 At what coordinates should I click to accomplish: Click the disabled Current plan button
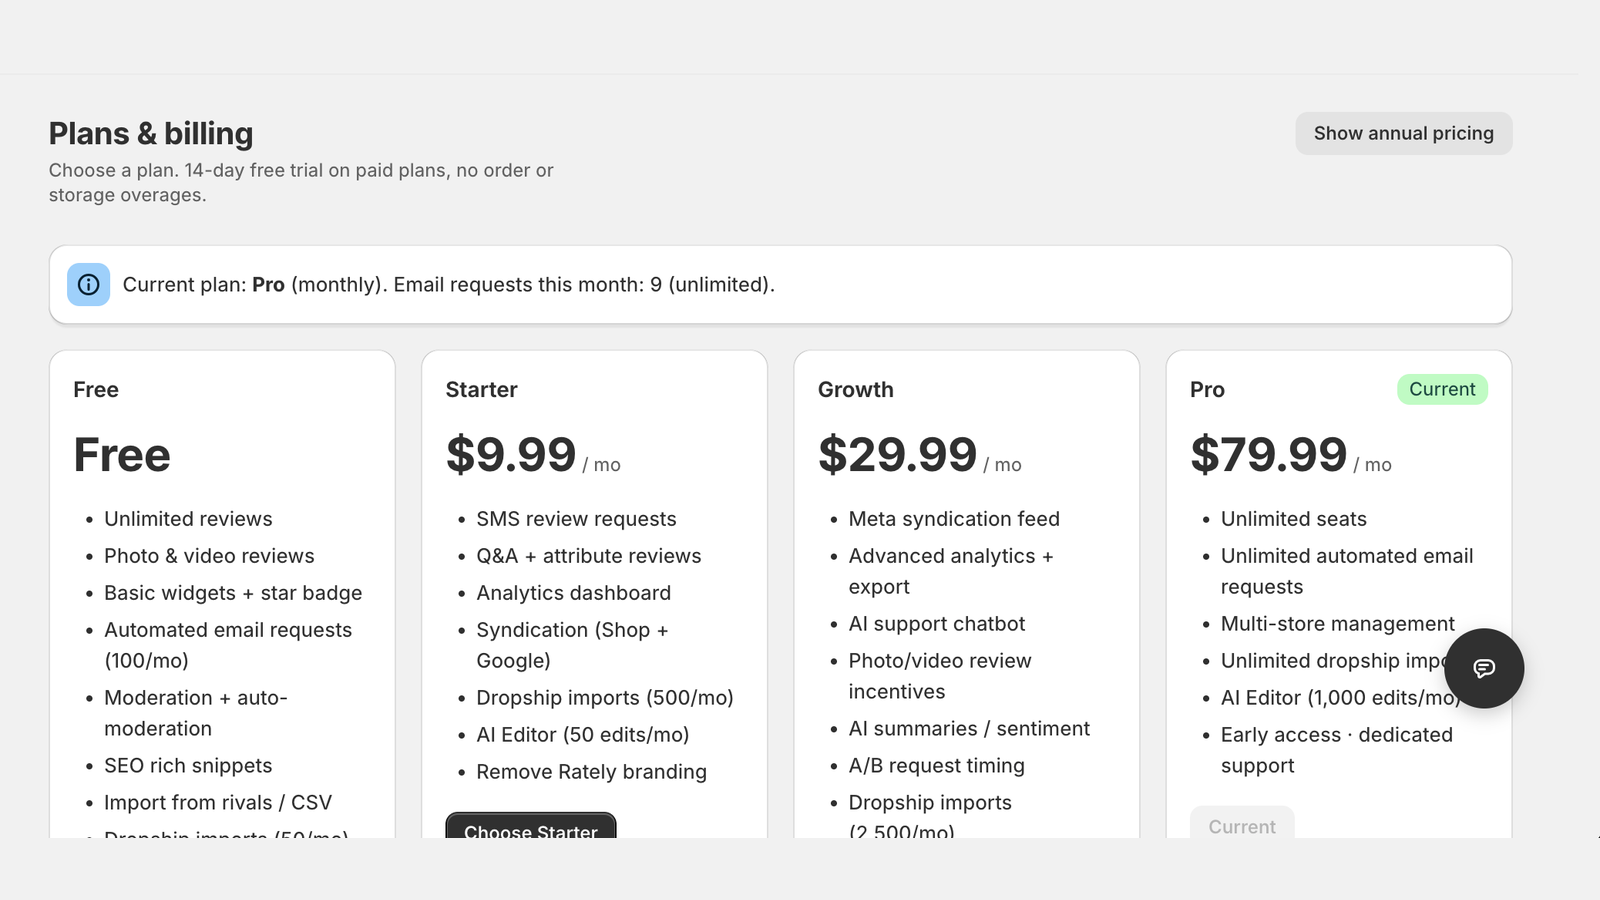pos(1242,823)
